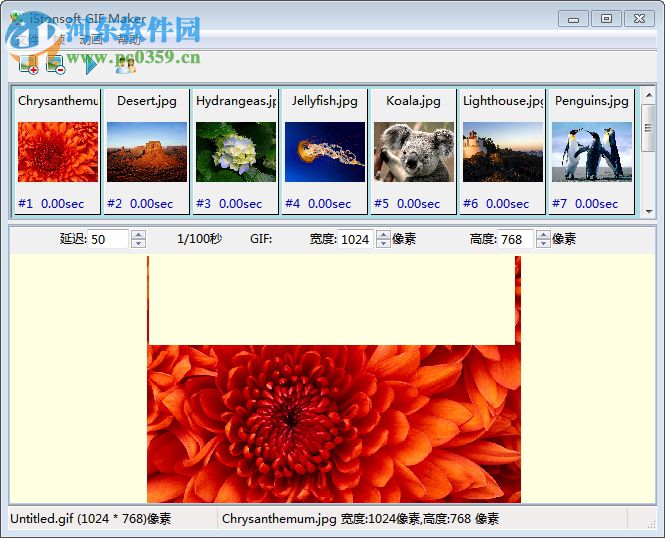Click the 'Chrysanthemum.jpg 宽度:1024像素' status text
Image resolution: width=665 pixels, height=538 pixels.
click(x=360, y=518)
